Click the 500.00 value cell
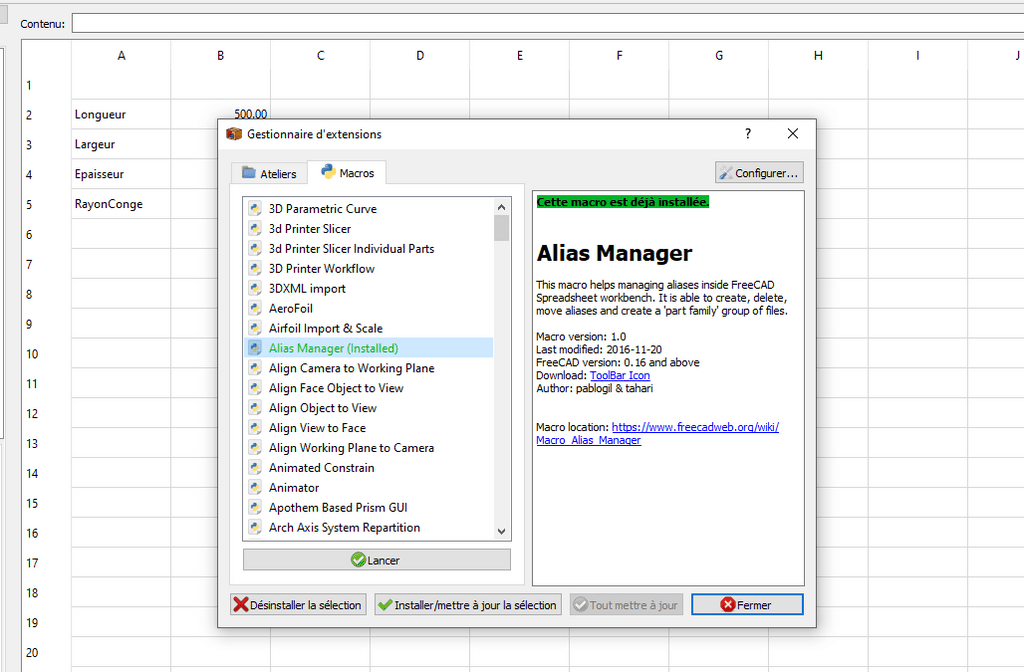Viewport: 1024px width, 672px height. point(221,114)
